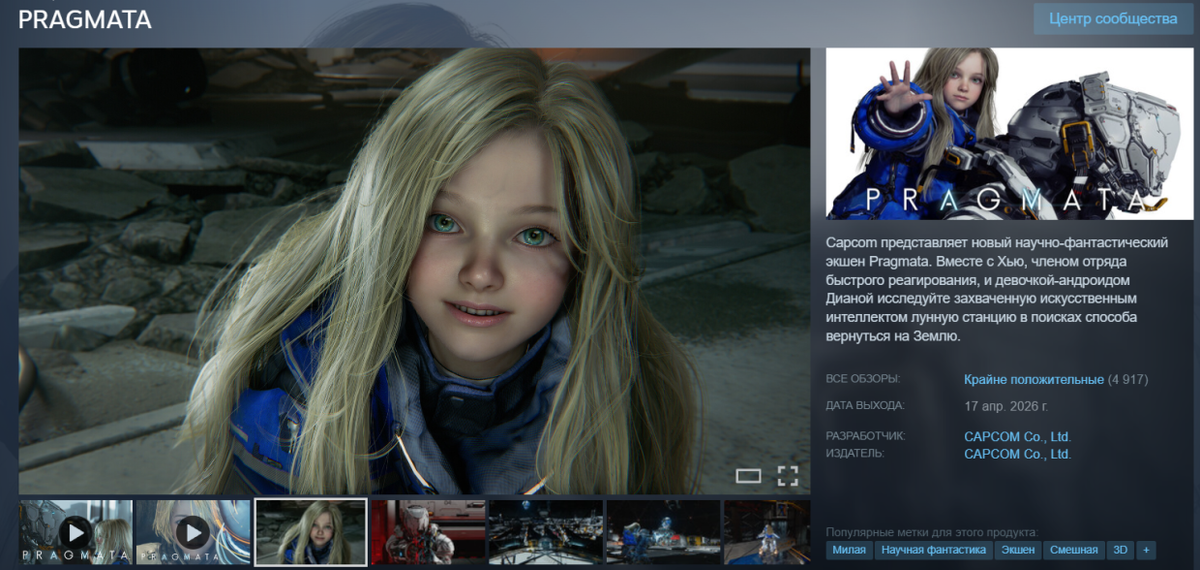Image resolution: width=1200 pixels, height=570 pixels.
Task: Select the highlighted girl close-up thumbnail
Action: (311, 532)
